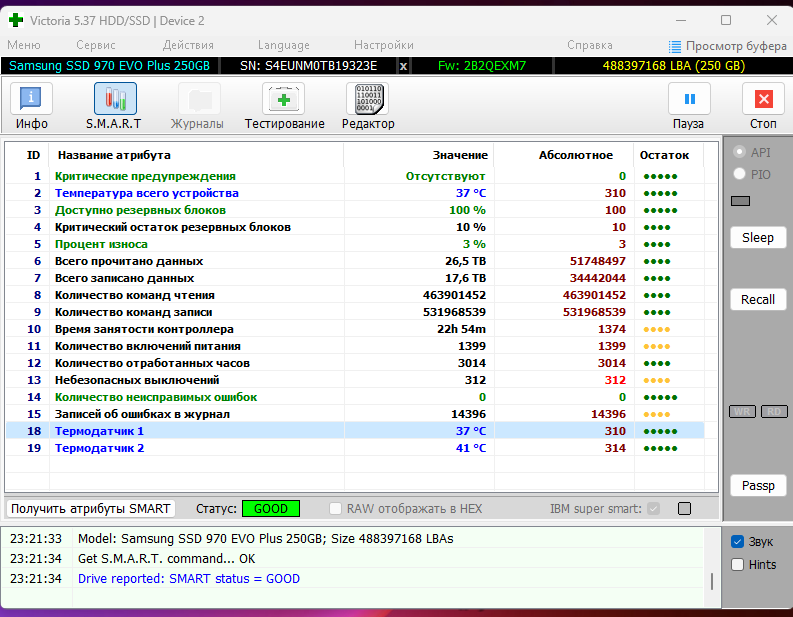Screen dimensions: 793x617
Task: Enable the Hints checkbox
Action: [x=737, y=564]
